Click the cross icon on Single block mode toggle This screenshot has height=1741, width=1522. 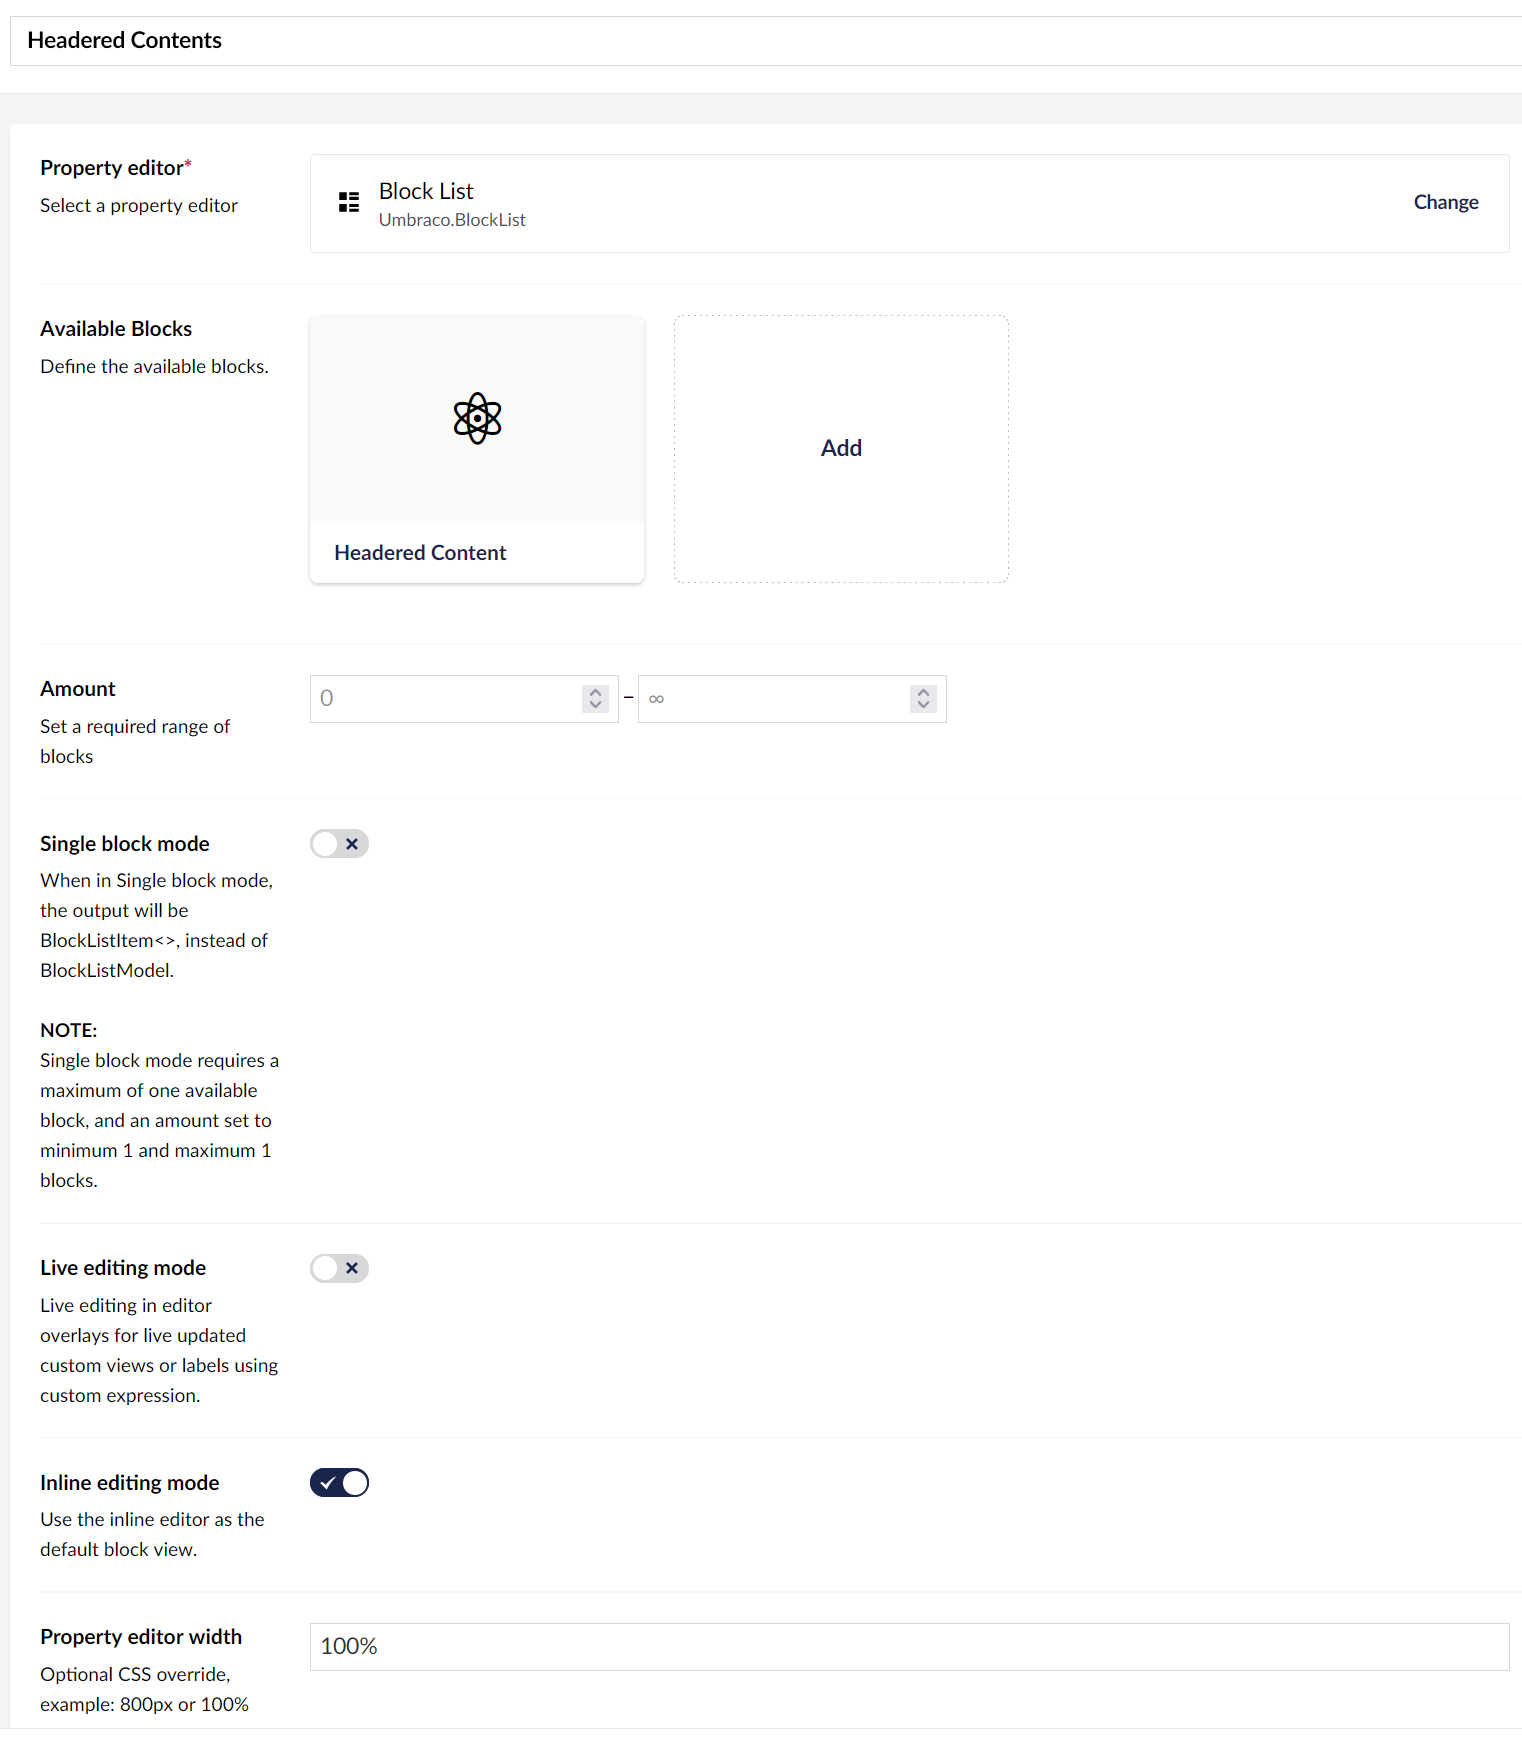(x=351, y=844)
